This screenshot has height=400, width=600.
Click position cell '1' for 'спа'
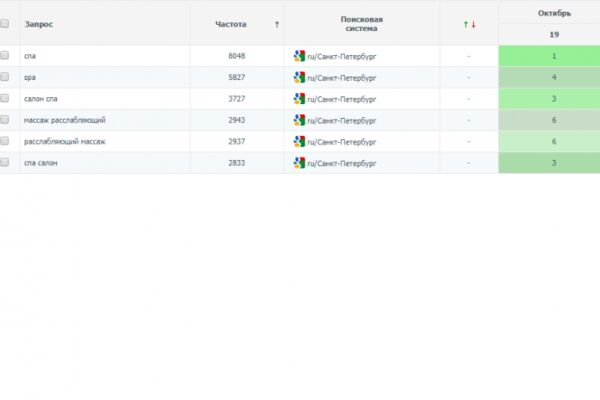coord(549,56)
